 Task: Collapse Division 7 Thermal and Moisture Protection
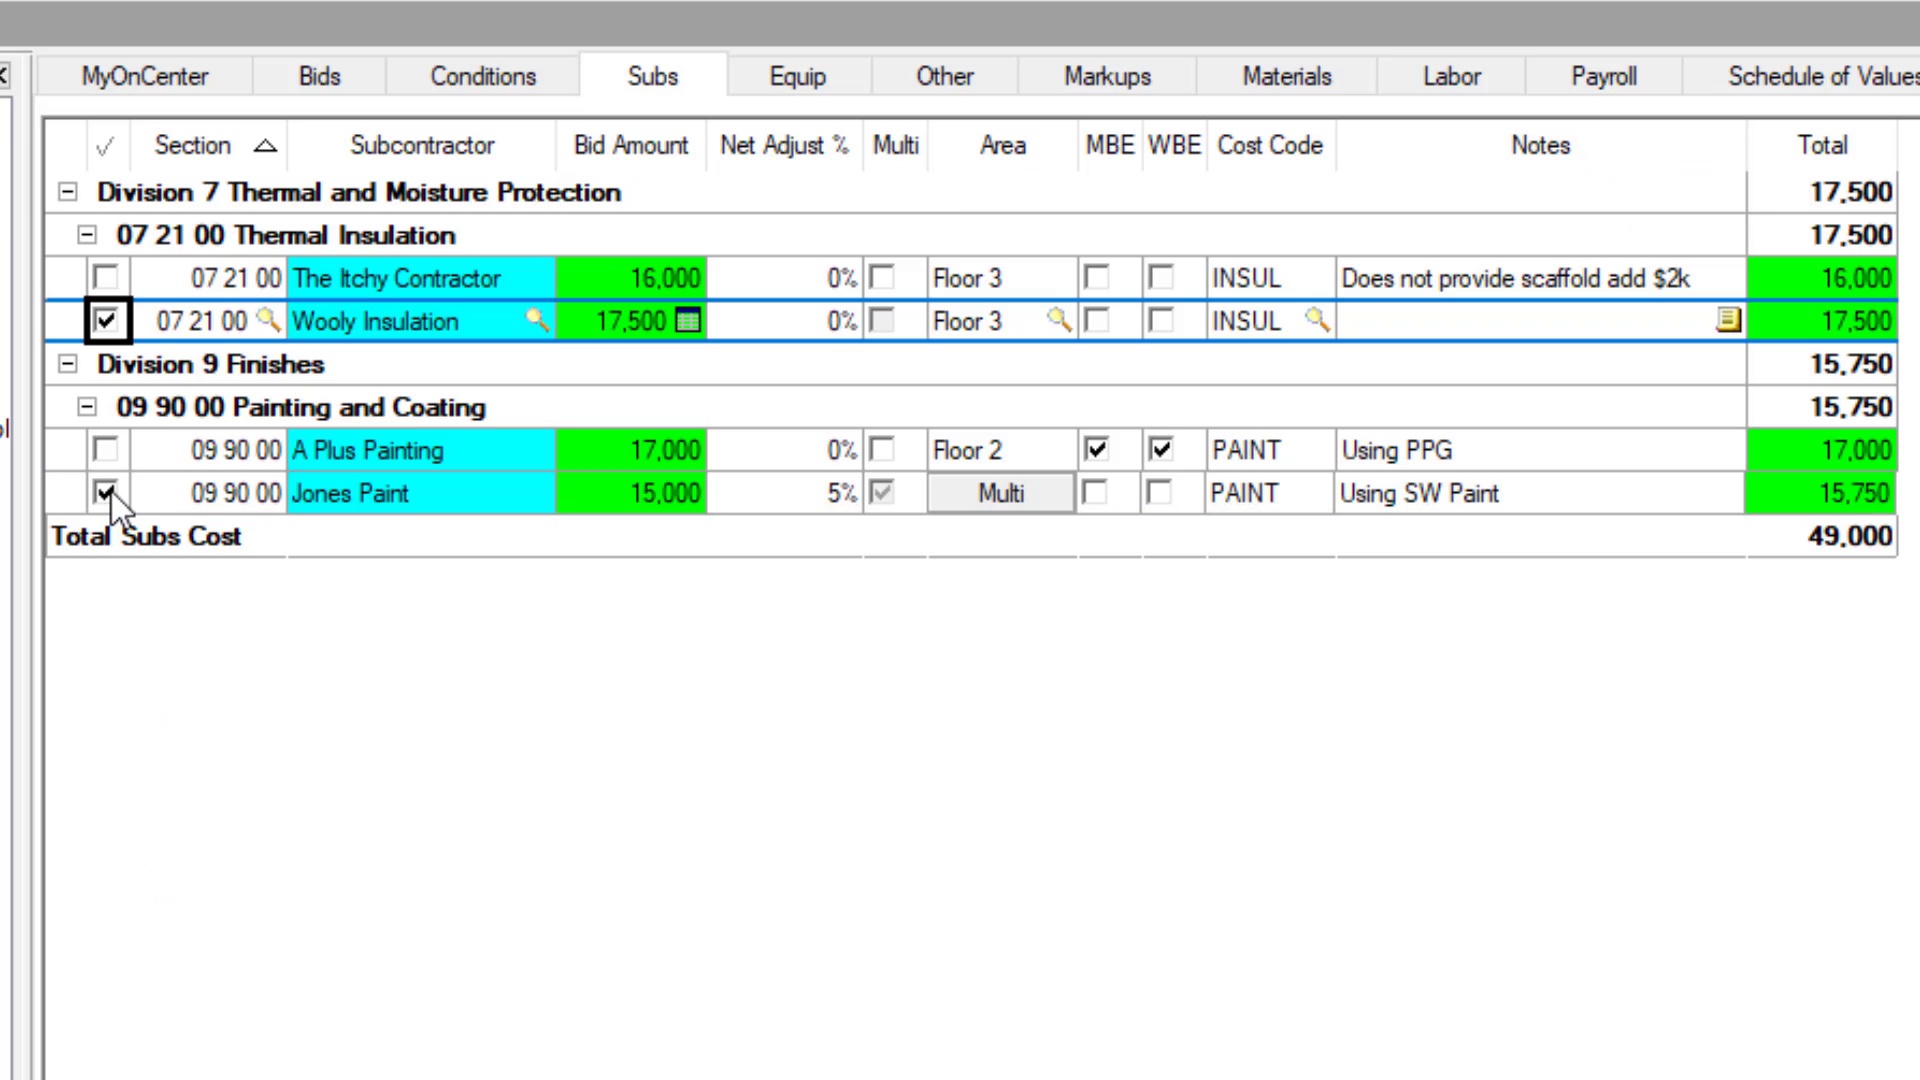point(67,192)
